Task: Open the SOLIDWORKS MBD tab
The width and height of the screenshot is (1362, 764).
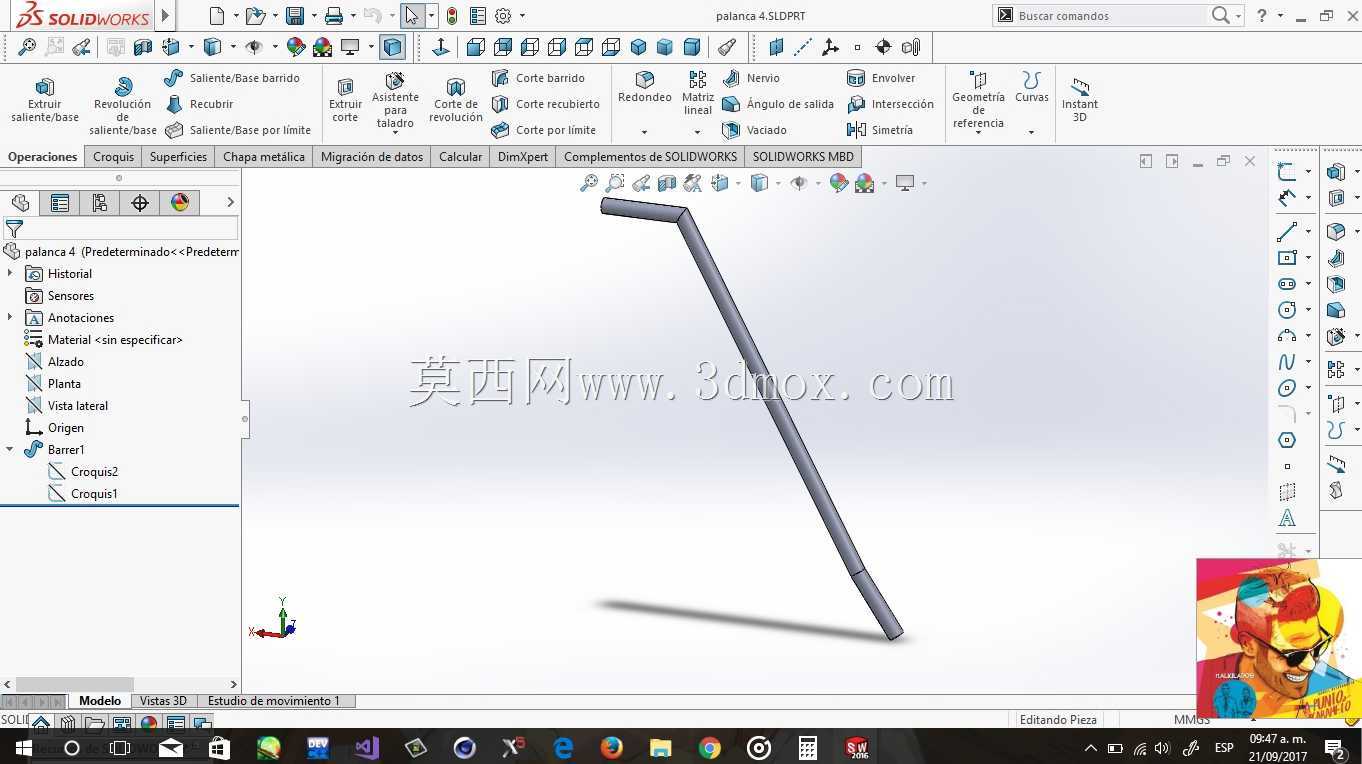Action: click(803, 156)
